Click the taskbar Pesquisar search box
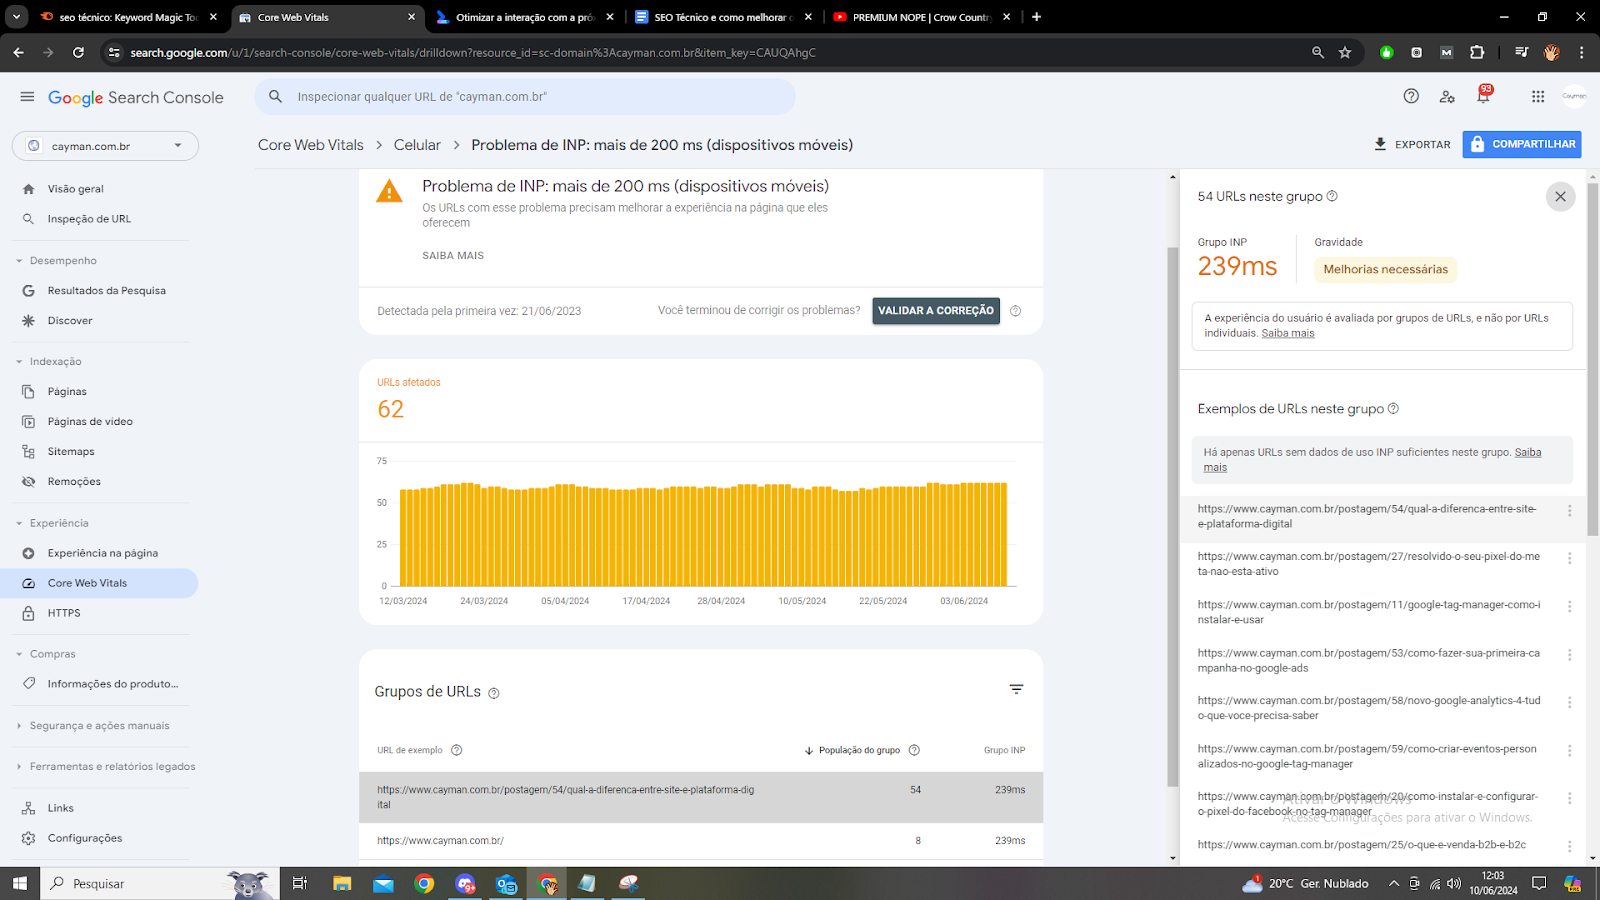The height and width of the screenshot is (900, 1600). tap(160, 883)
